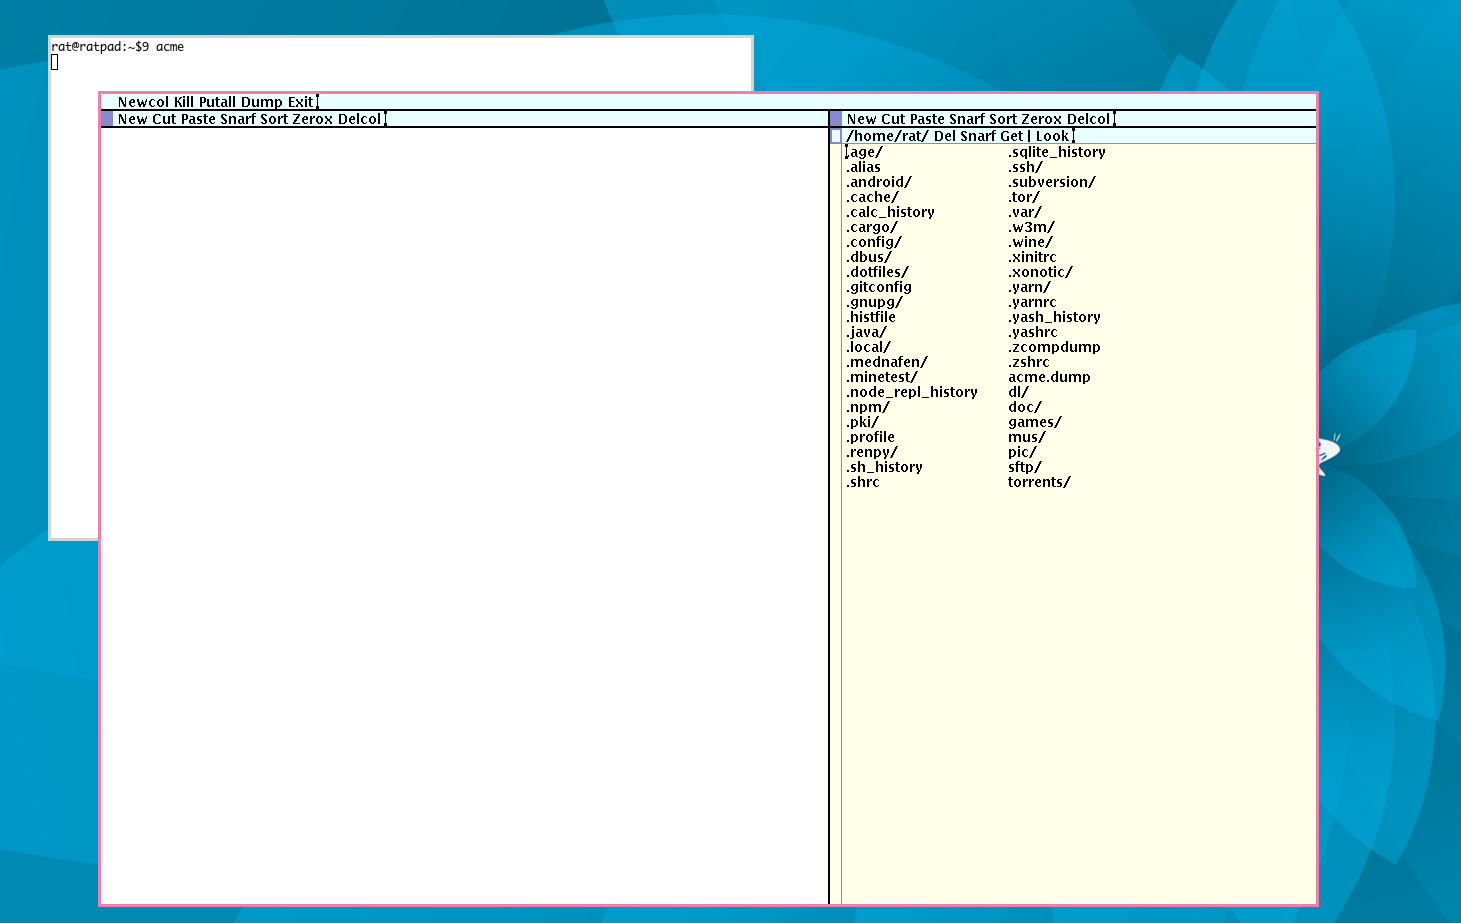Select the .minetest/ directory entry
Image resolution: width=1461 pixels, height=923 pixels.
(882, 377)
